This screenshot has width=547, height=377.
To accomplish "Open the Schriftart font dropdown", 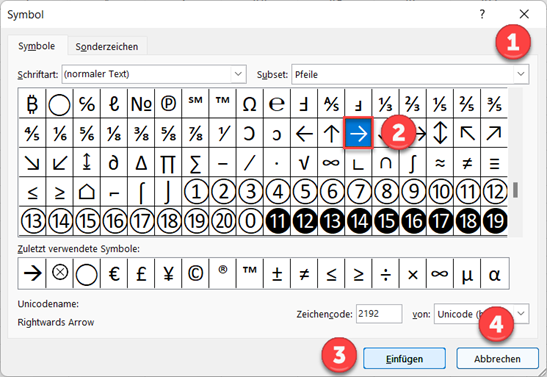I will [238, 74].
